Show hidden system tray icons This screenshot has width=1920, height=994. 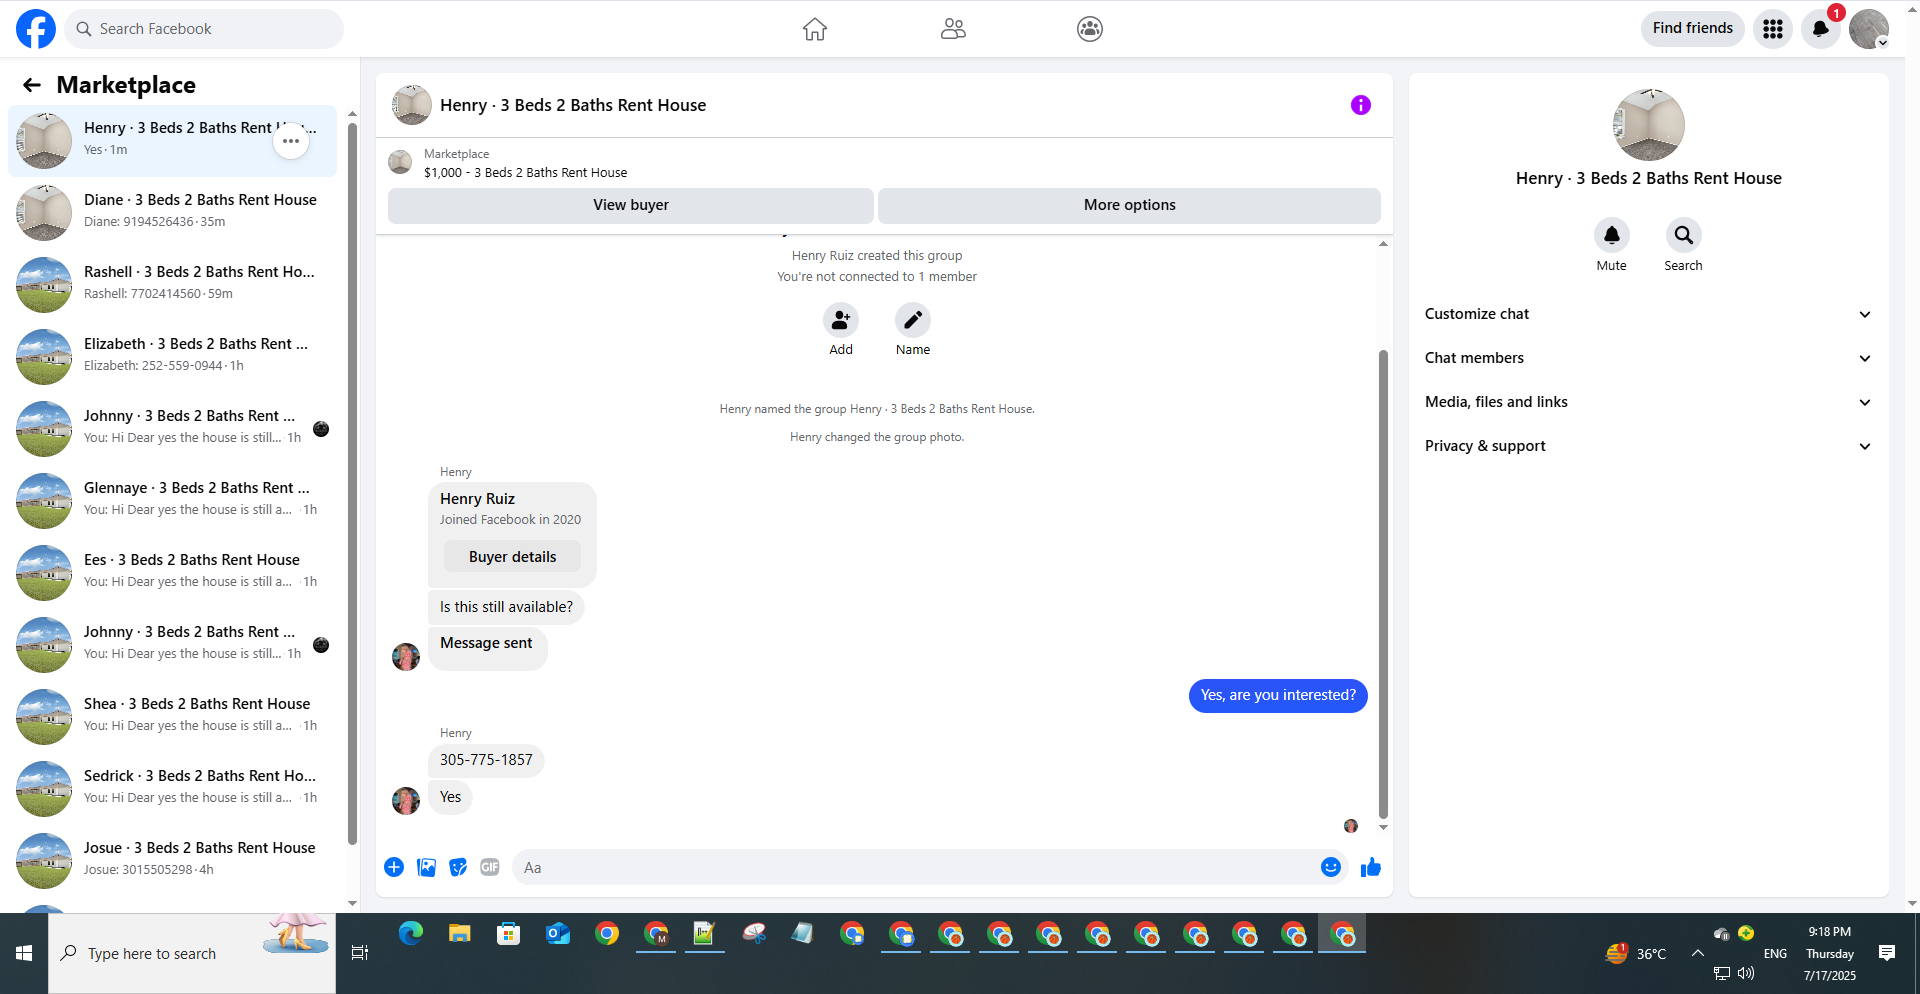[1698, 953]
